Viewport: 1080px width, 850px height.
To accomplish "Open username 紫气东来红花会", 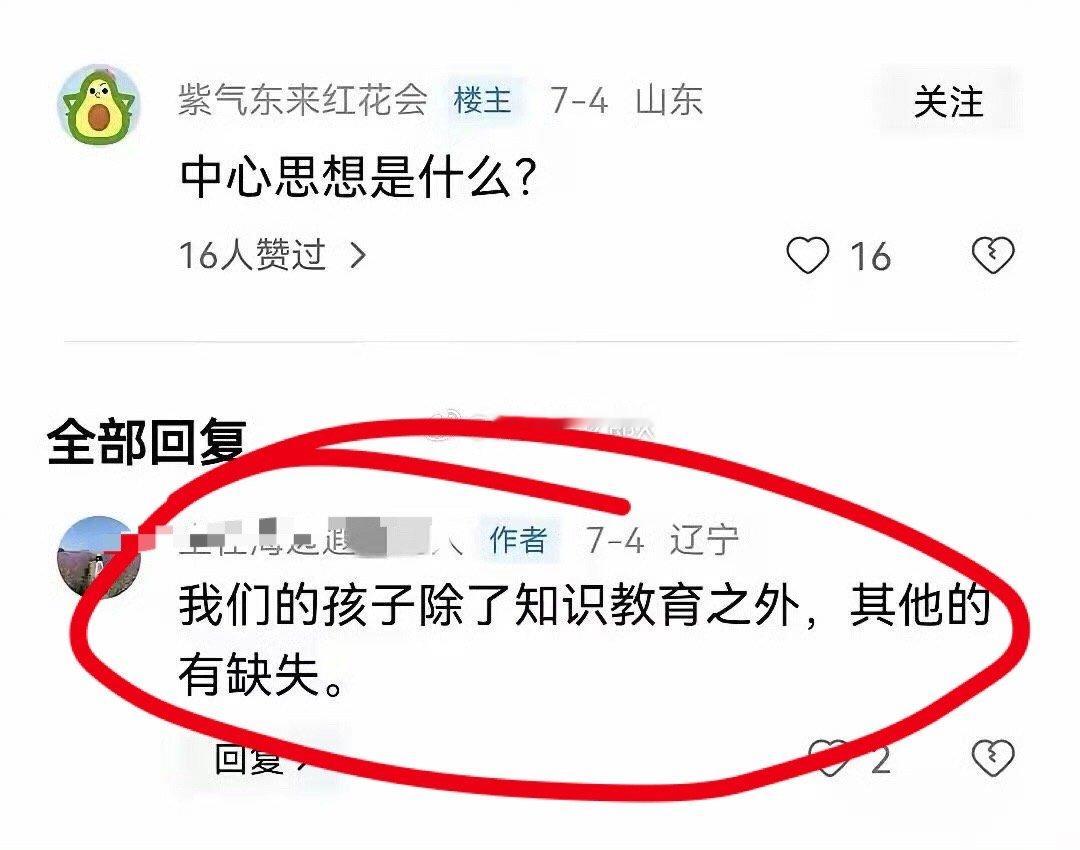I will 303,100.
